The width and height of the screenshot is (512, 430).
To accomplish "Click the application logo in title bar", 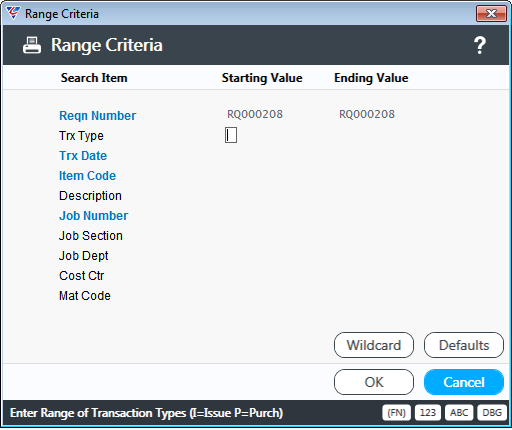I will pyautogui.click(x=13, y=13).
